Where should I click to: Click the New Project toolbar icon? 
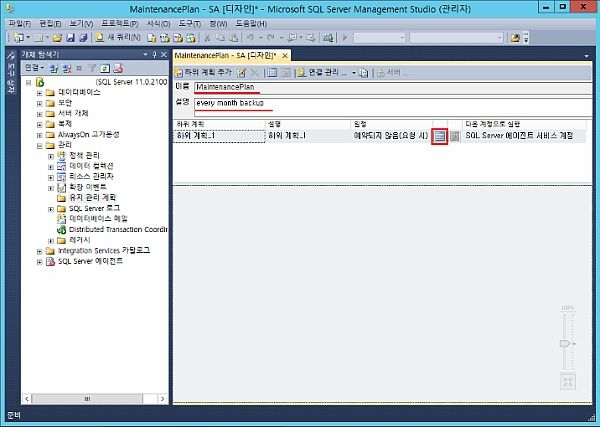19,37
